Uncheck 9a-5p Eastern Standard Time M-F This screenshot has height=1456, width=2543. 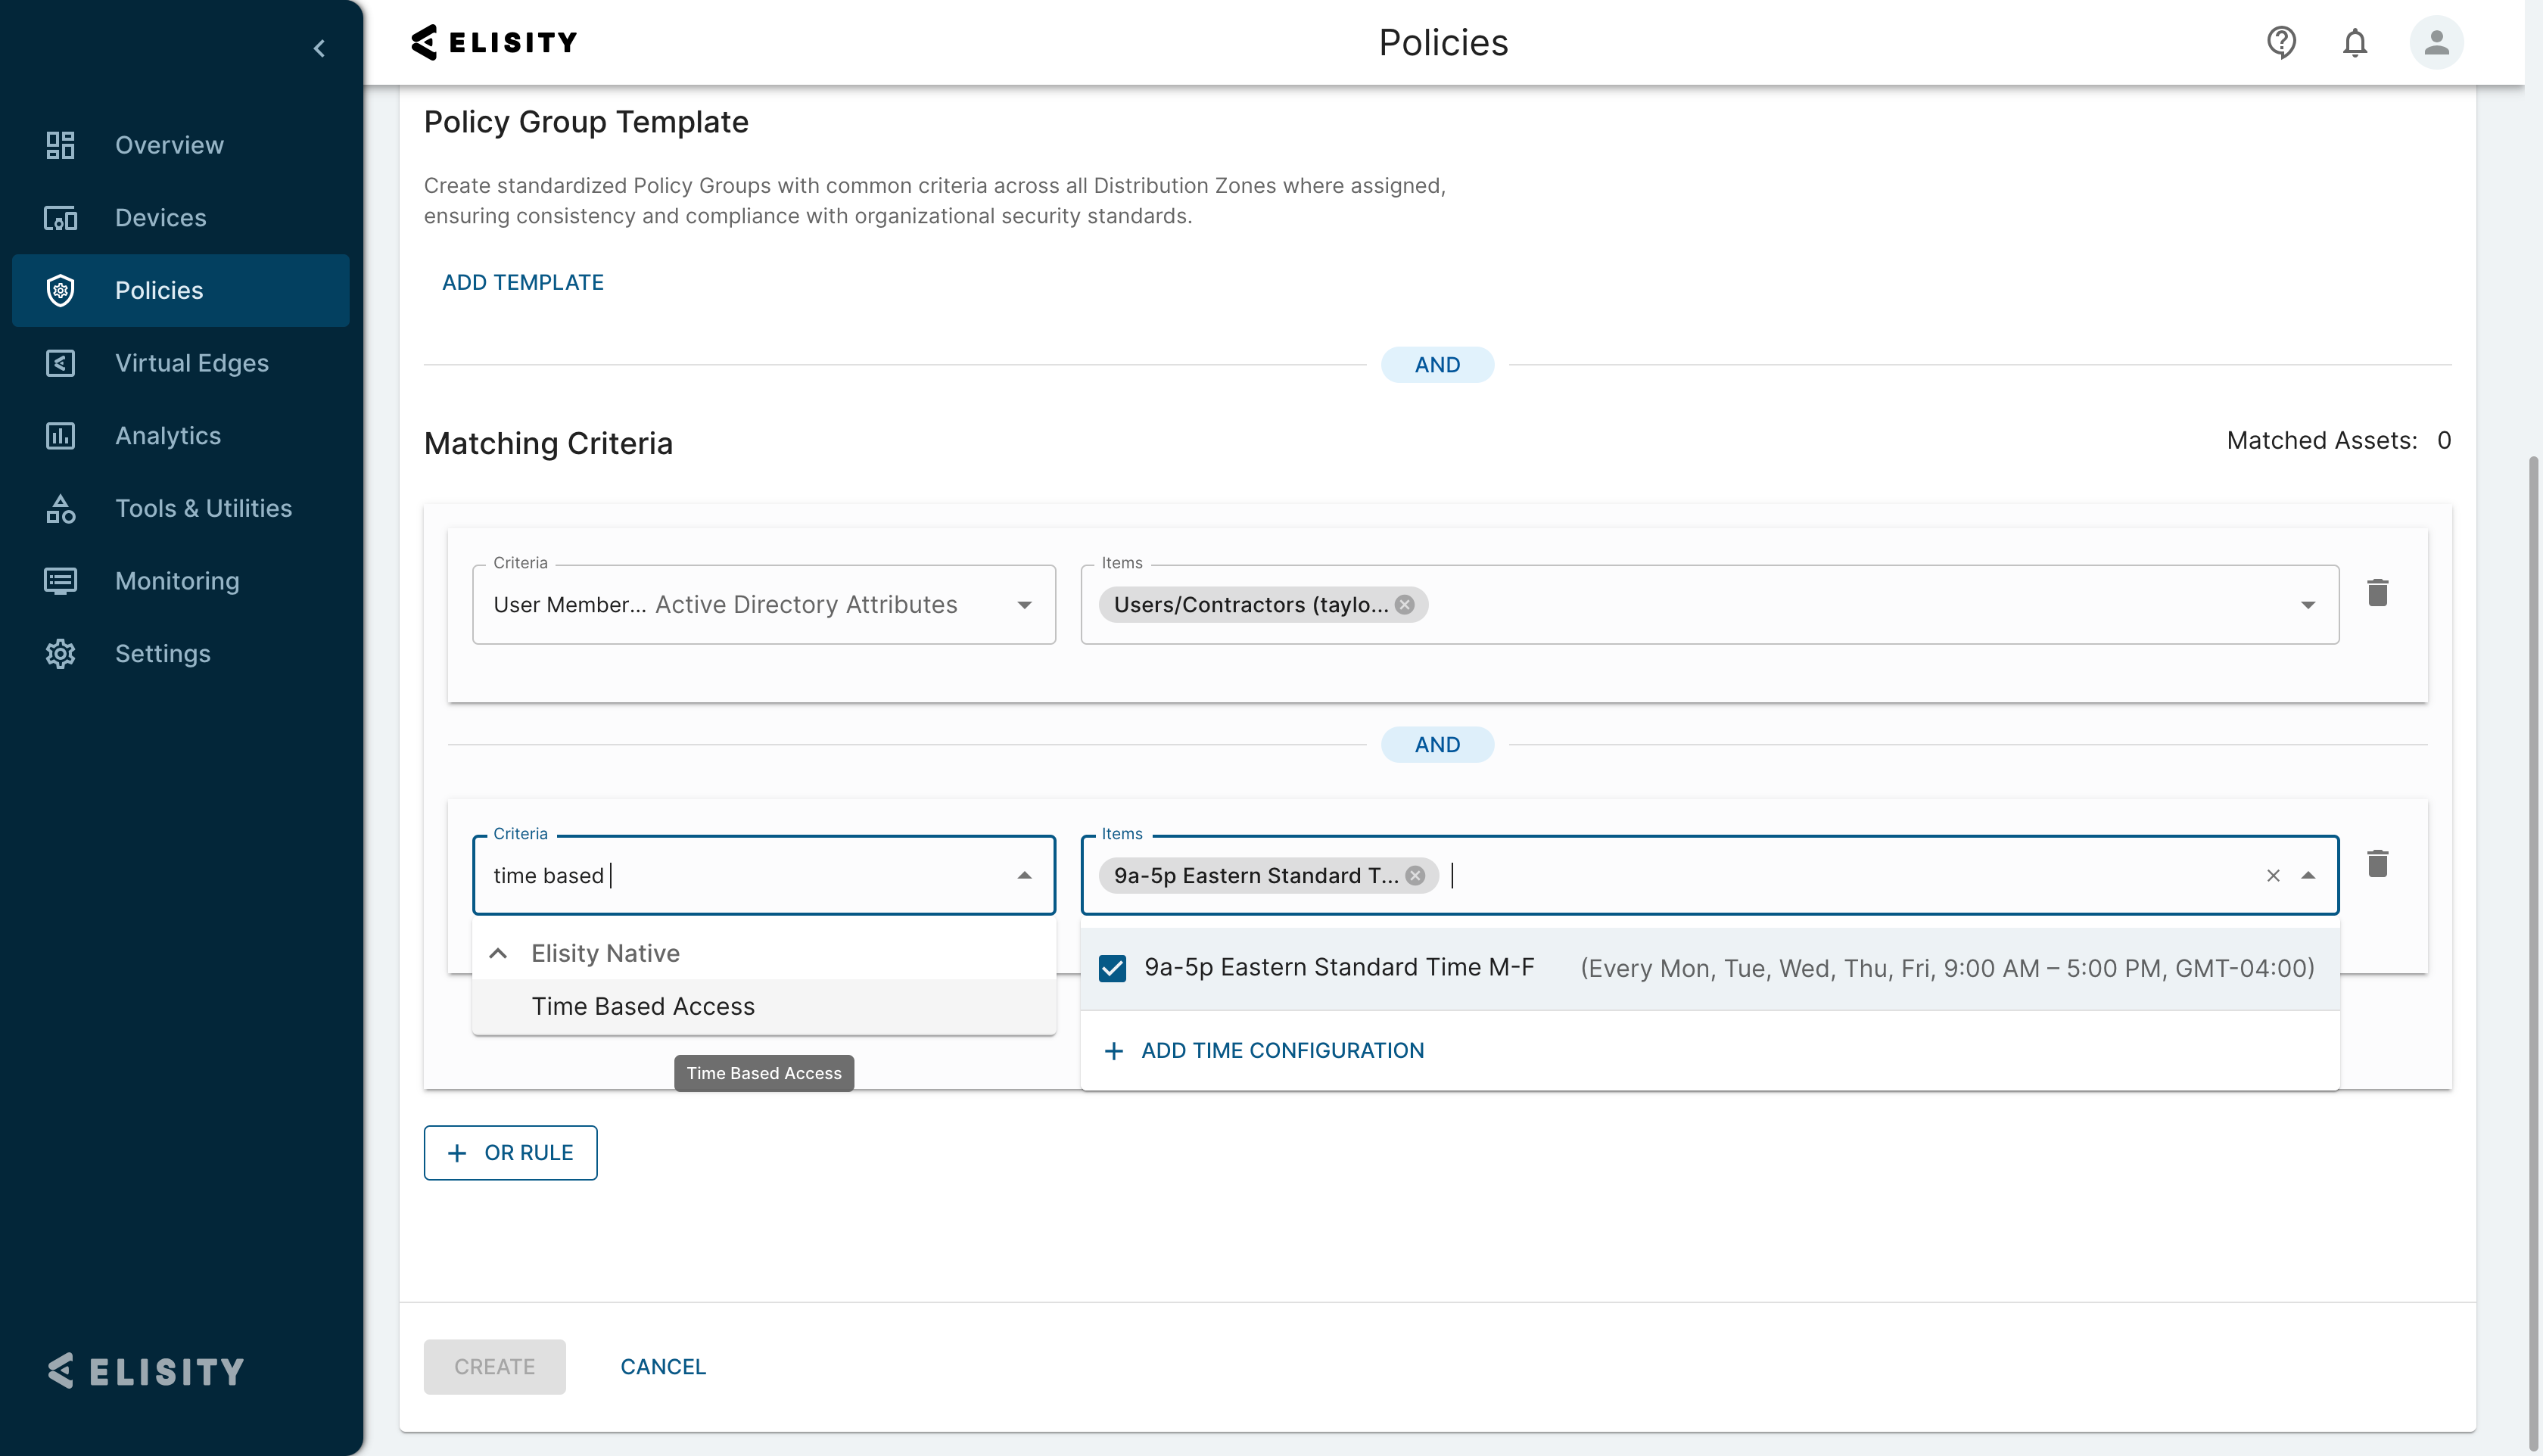pyautogui.click(x=1112, y=968)
